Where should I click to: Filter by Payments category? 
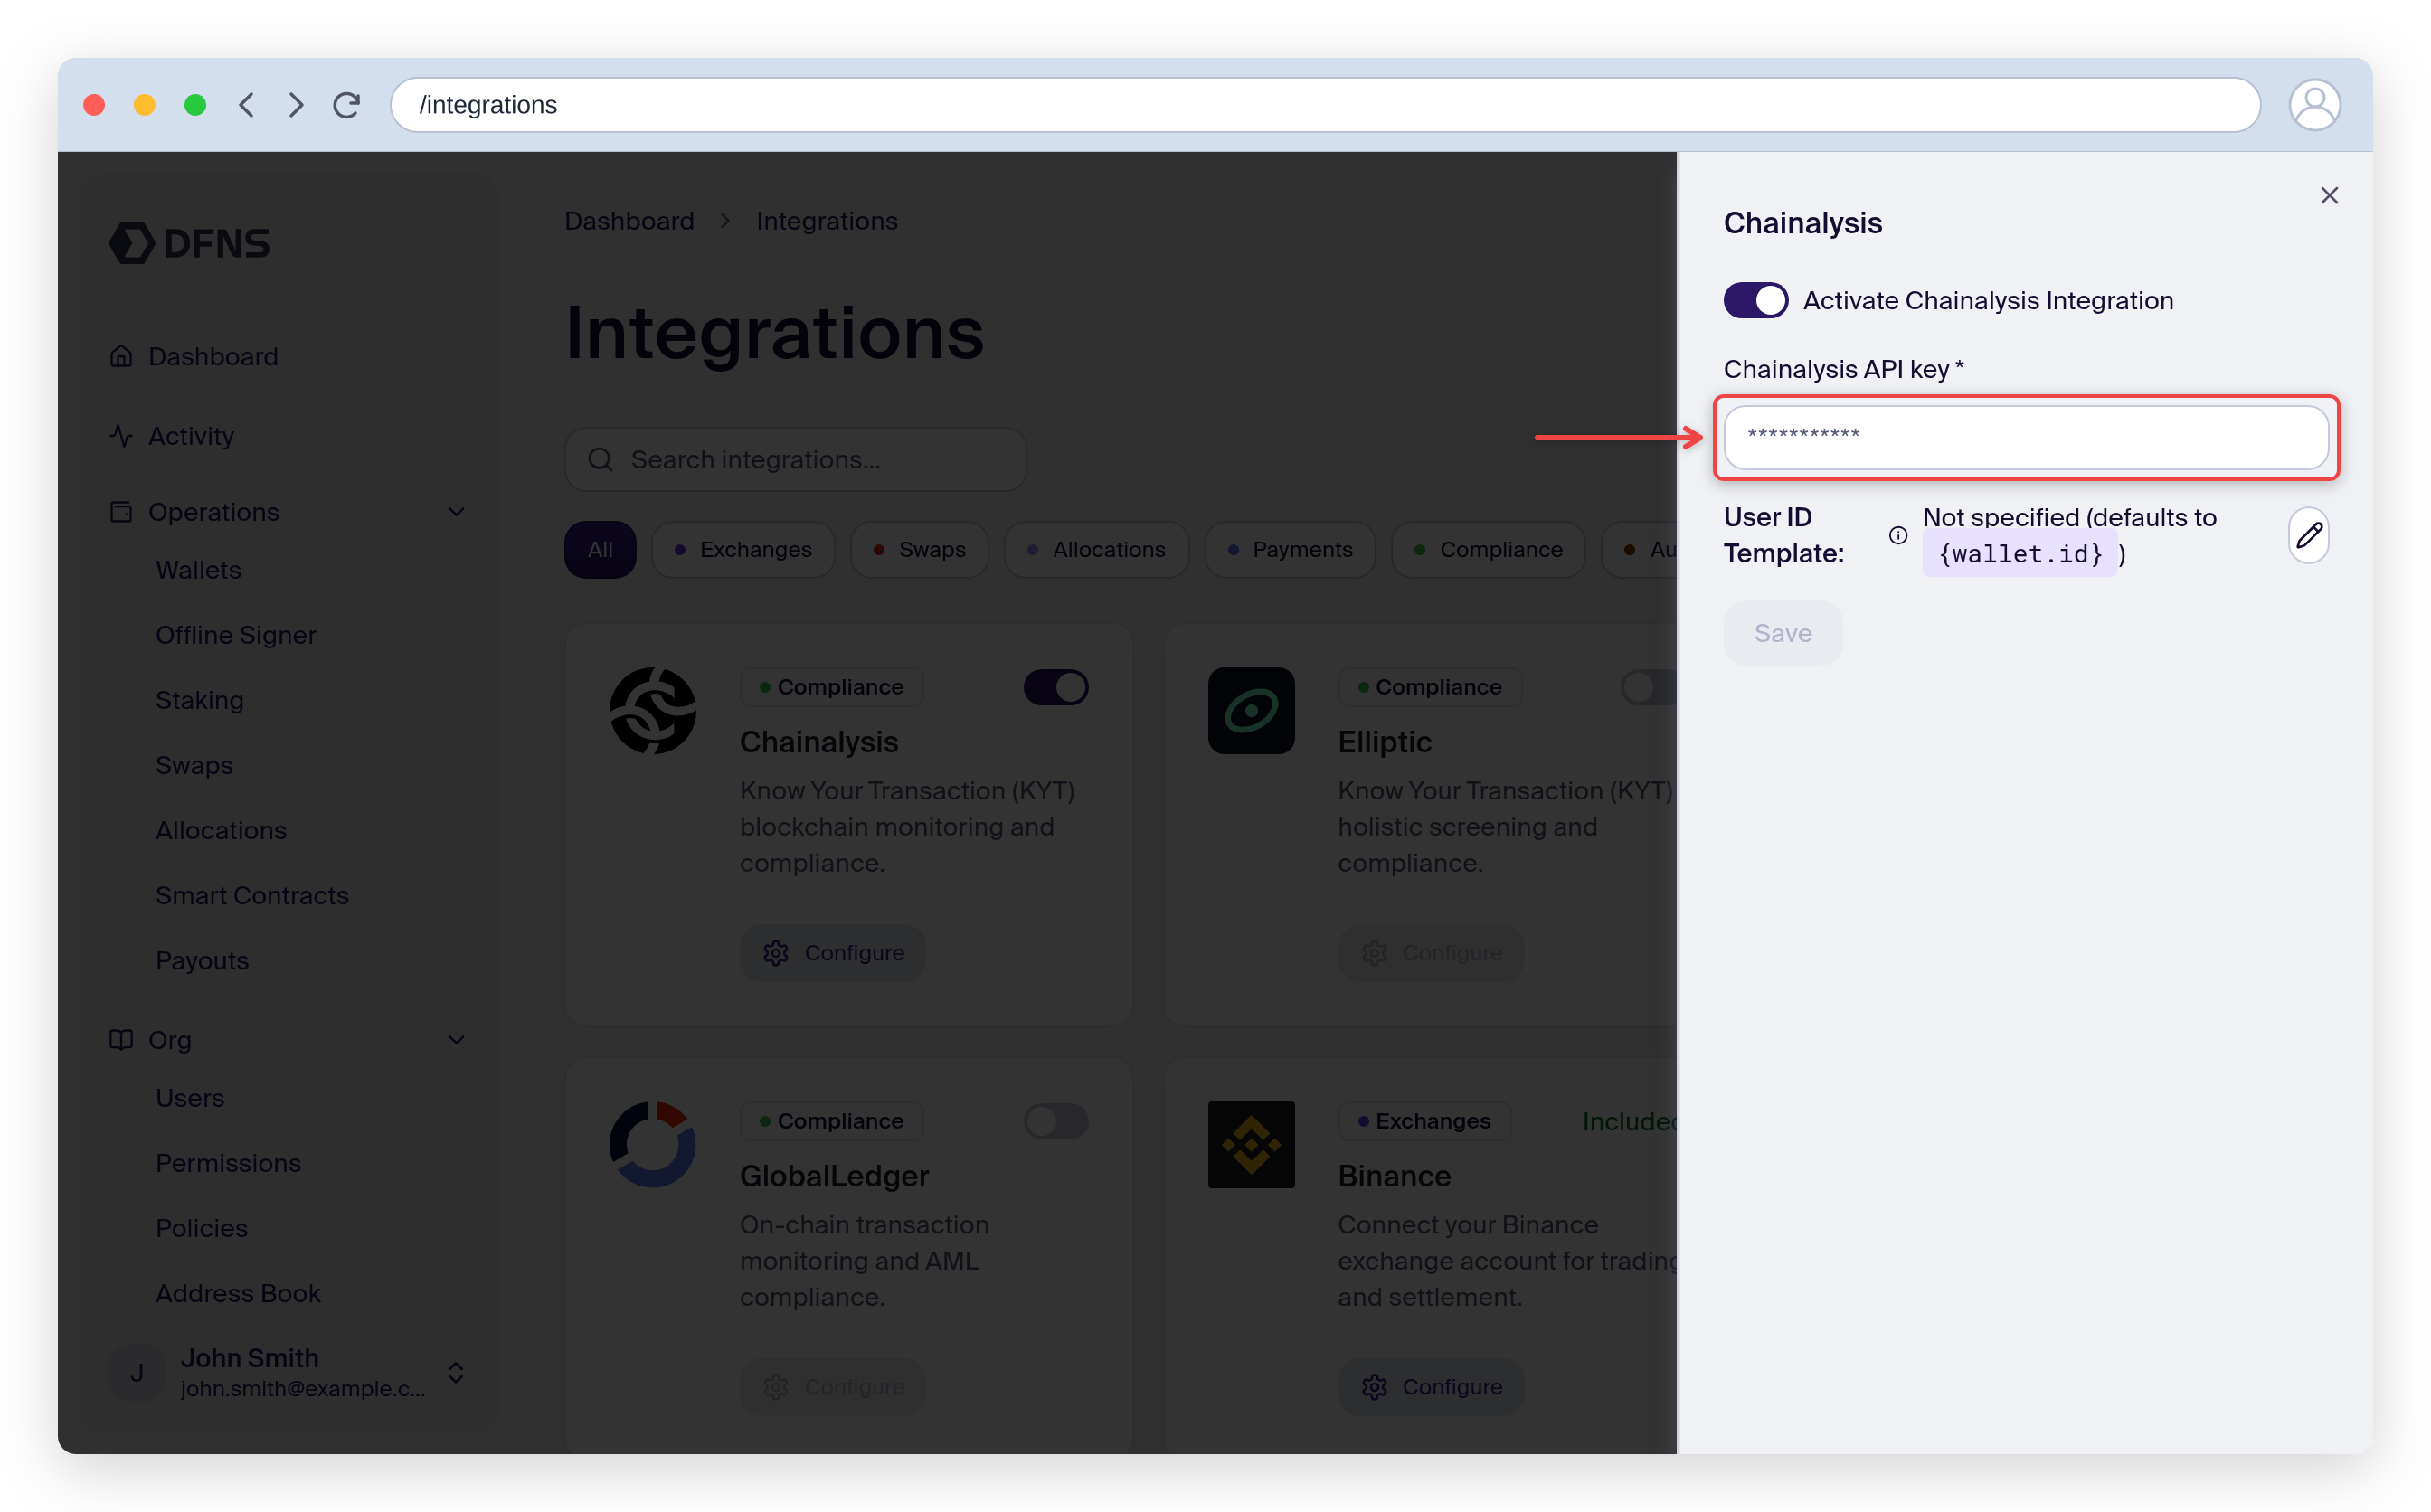[1289, 550]
